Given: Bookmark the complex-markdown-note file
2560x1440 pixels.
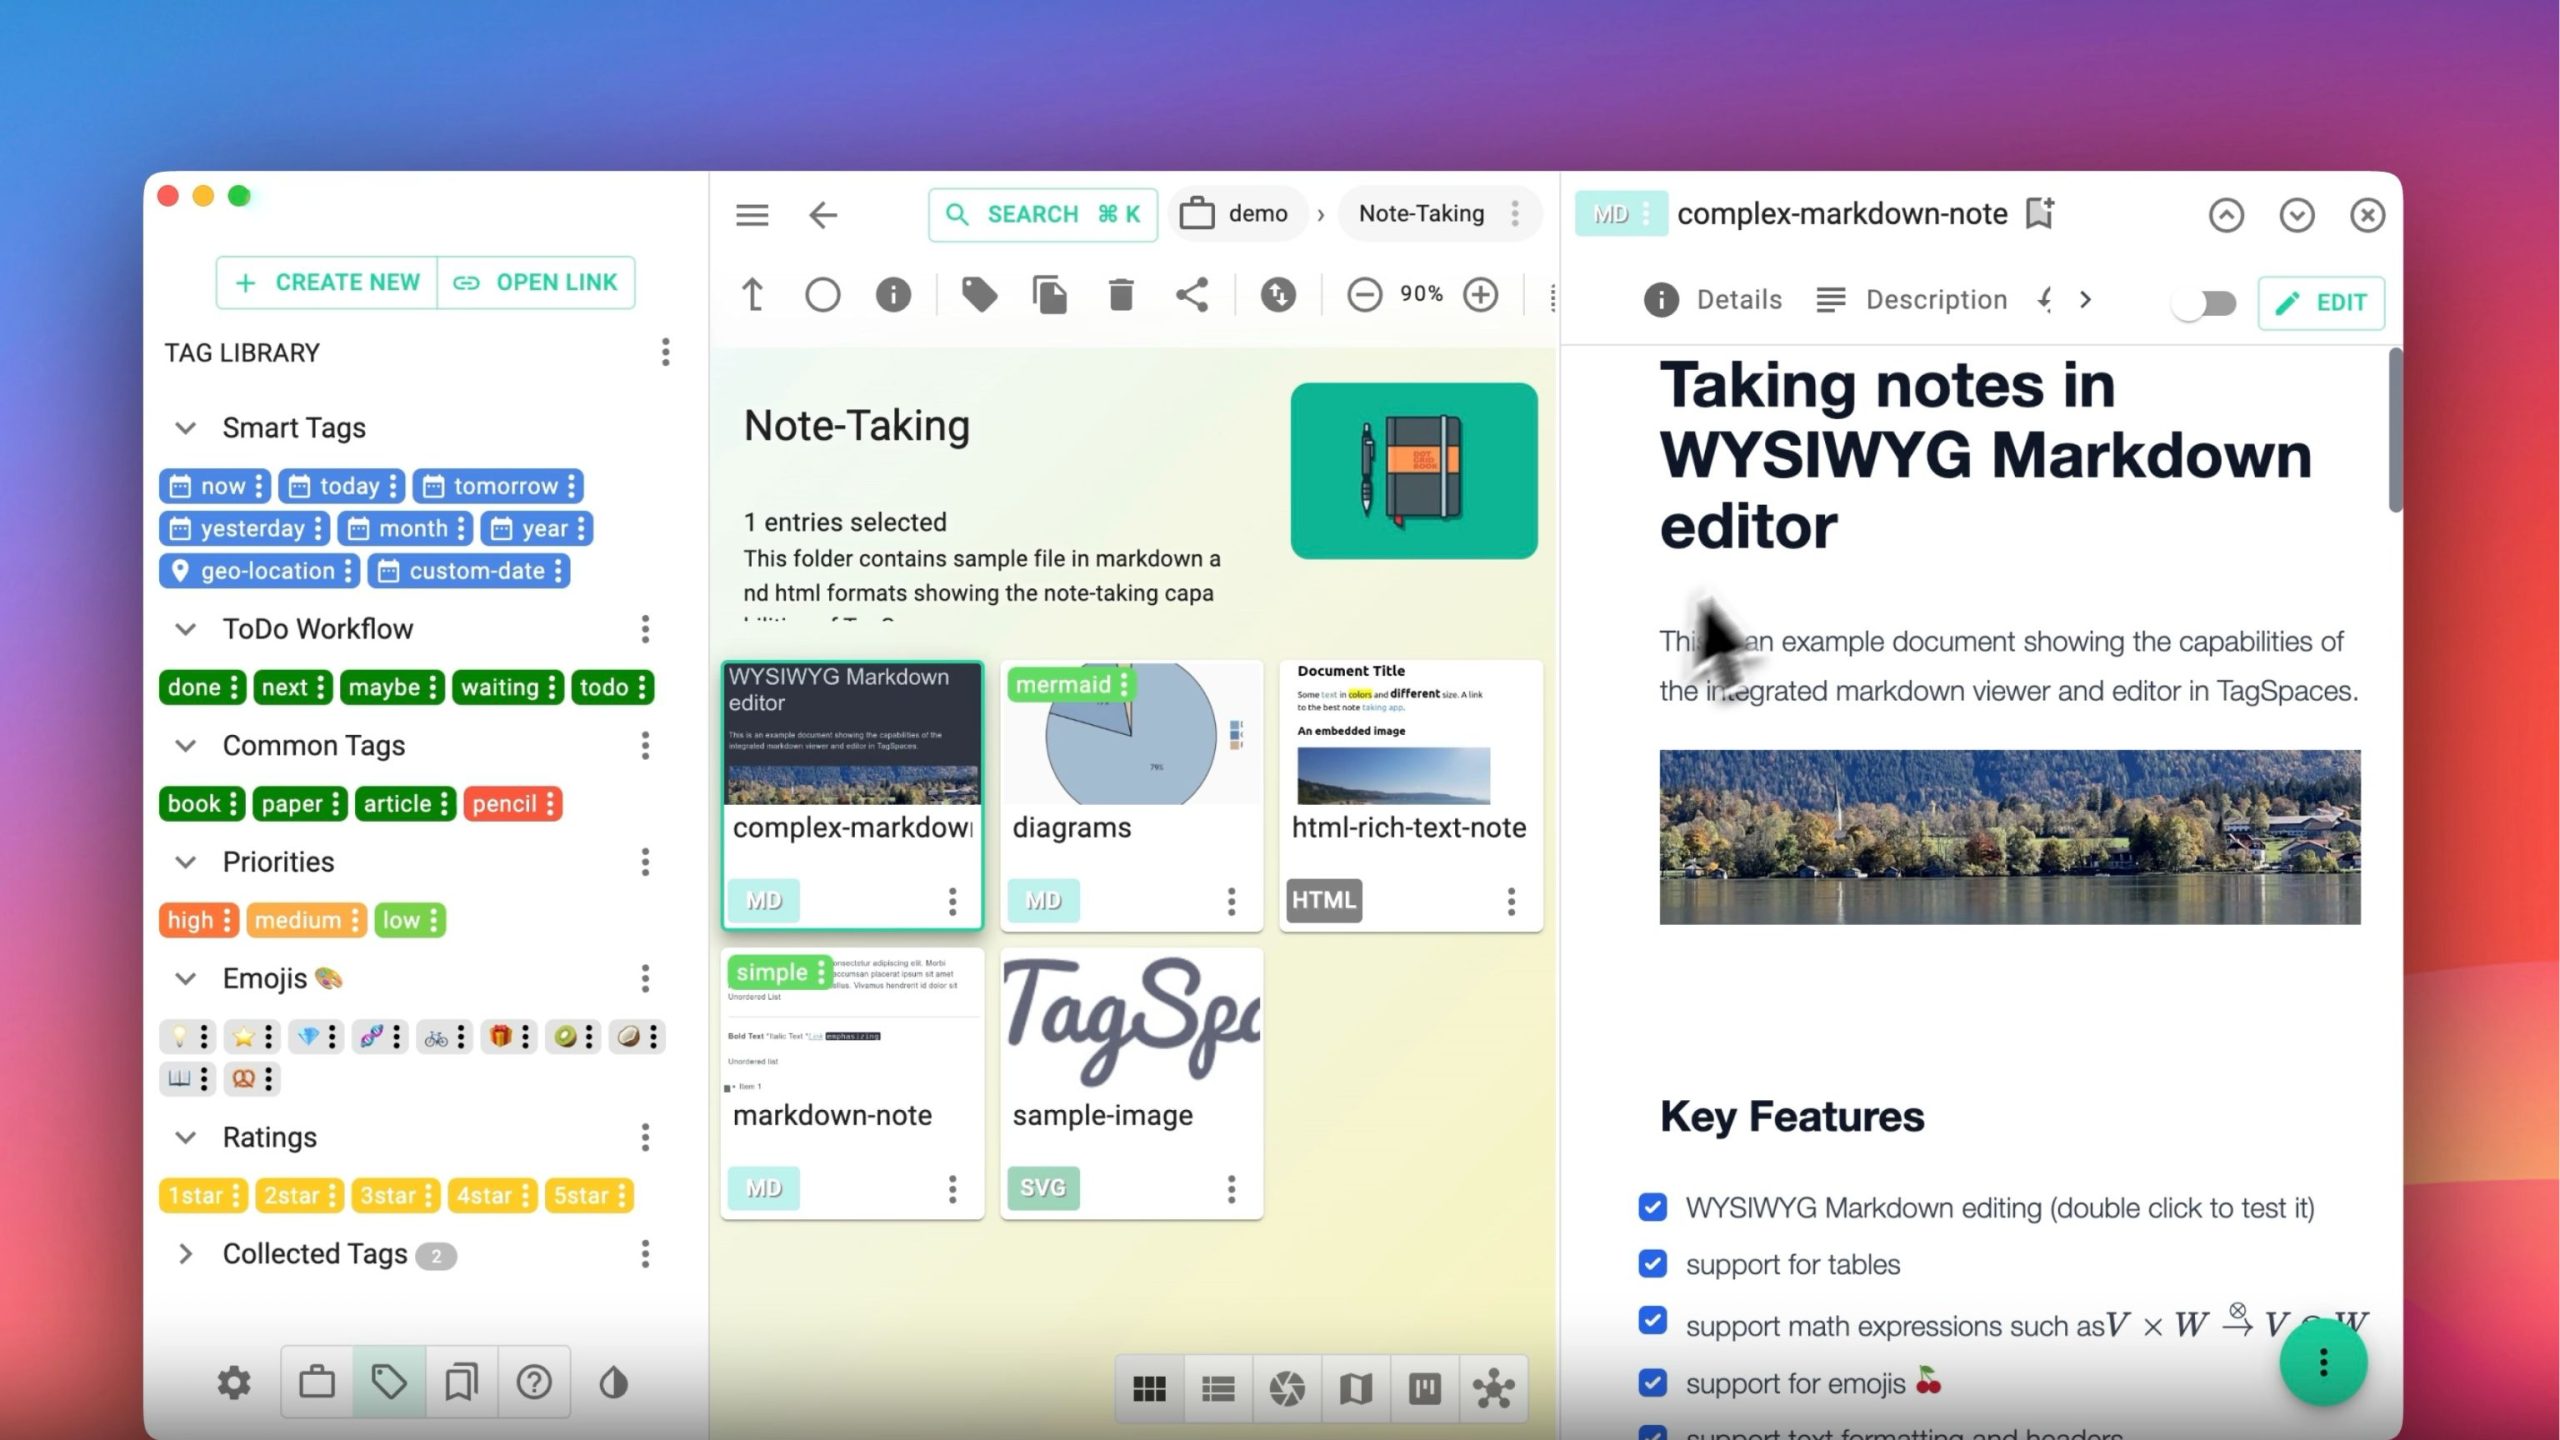Looking at the screenshot, I should pyautogui.click(x=2039, y=213).
